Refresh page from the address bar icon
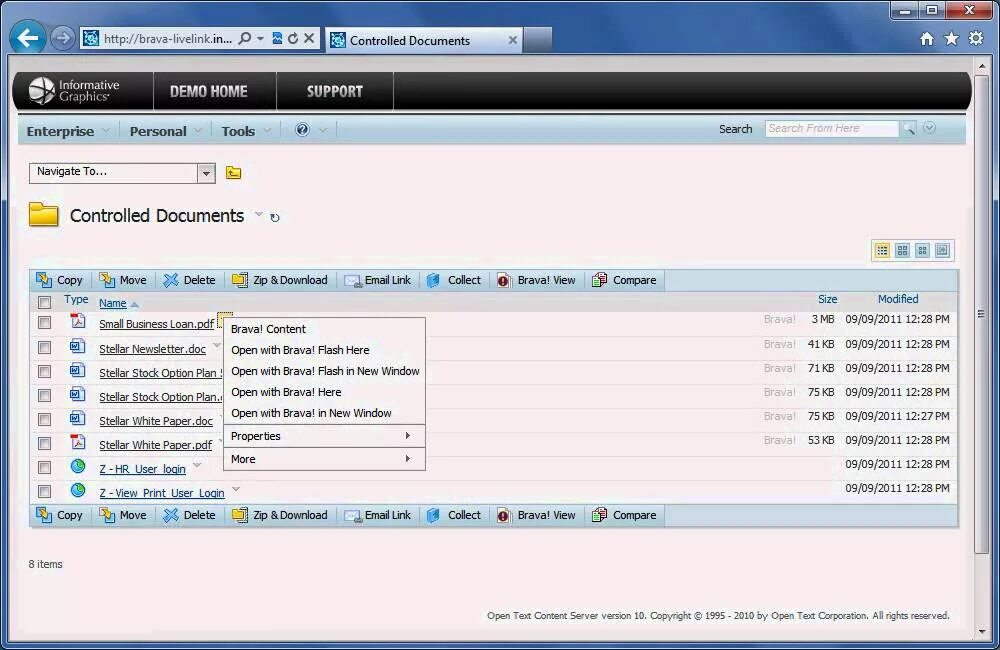 (x=293, y=38)
